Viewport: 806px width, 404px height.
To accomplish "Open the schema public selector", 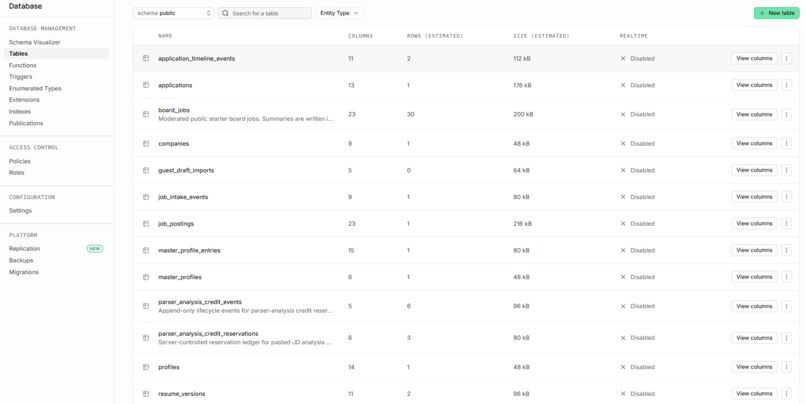I will [173, 13].
